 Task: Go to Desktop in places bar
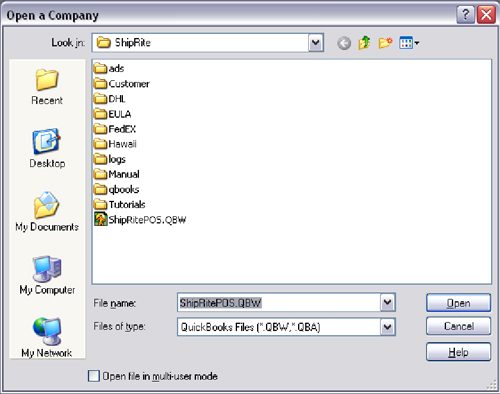[x=47, y=149]
